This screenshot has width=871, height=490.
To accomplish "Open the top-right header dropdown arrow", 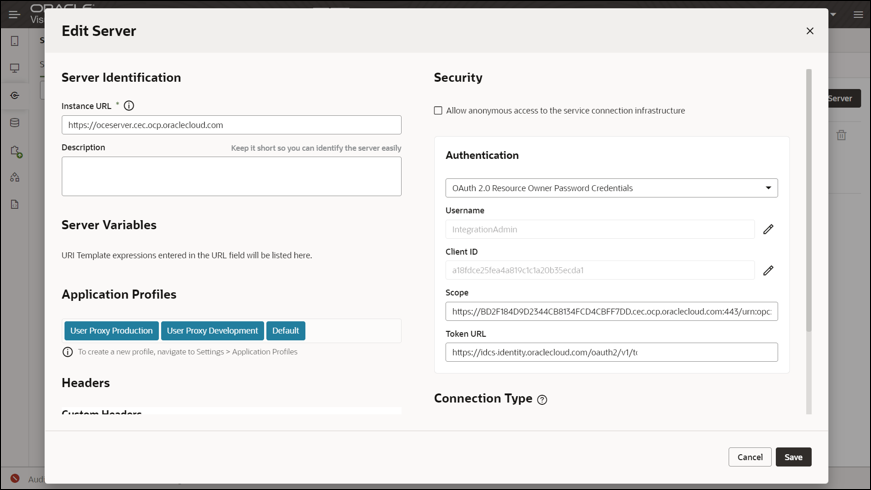I will 833,14.
